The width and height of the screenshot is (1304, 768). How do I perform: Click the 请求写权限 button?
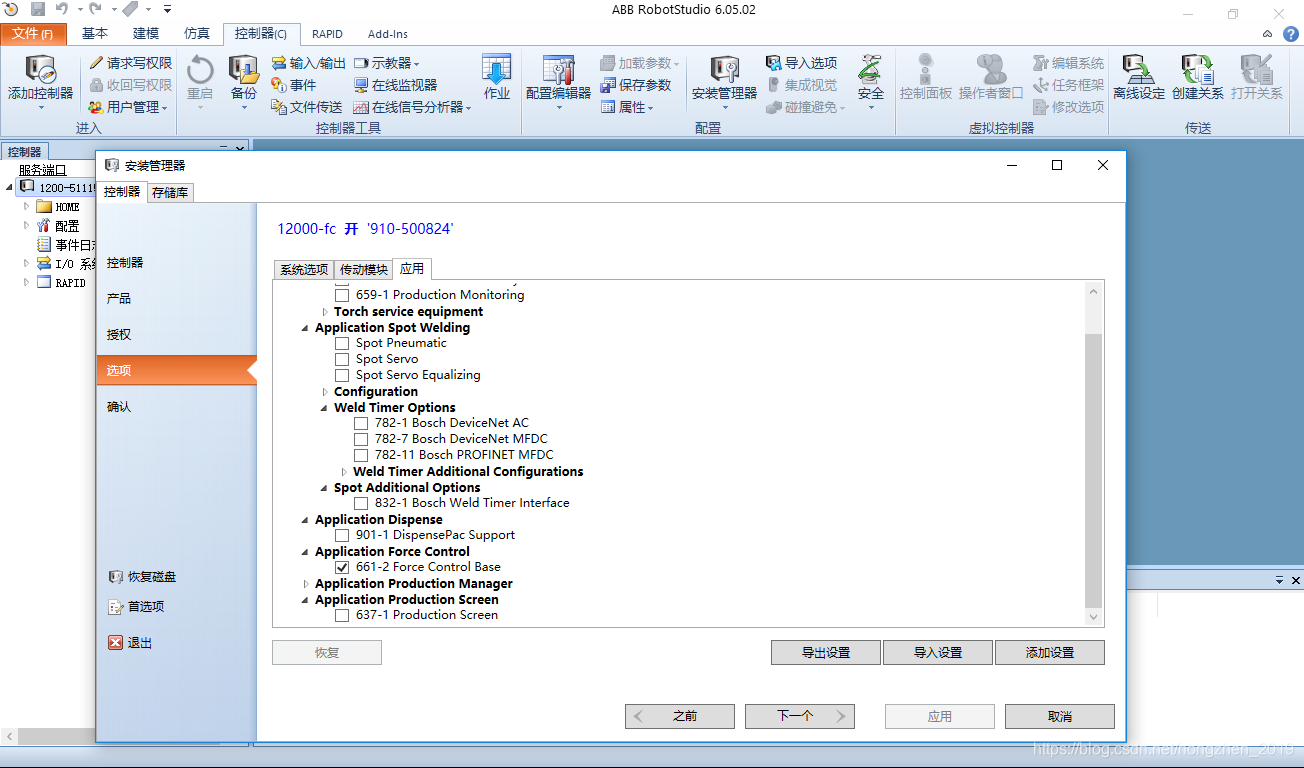pyautogui.click(x=130, y=63)
